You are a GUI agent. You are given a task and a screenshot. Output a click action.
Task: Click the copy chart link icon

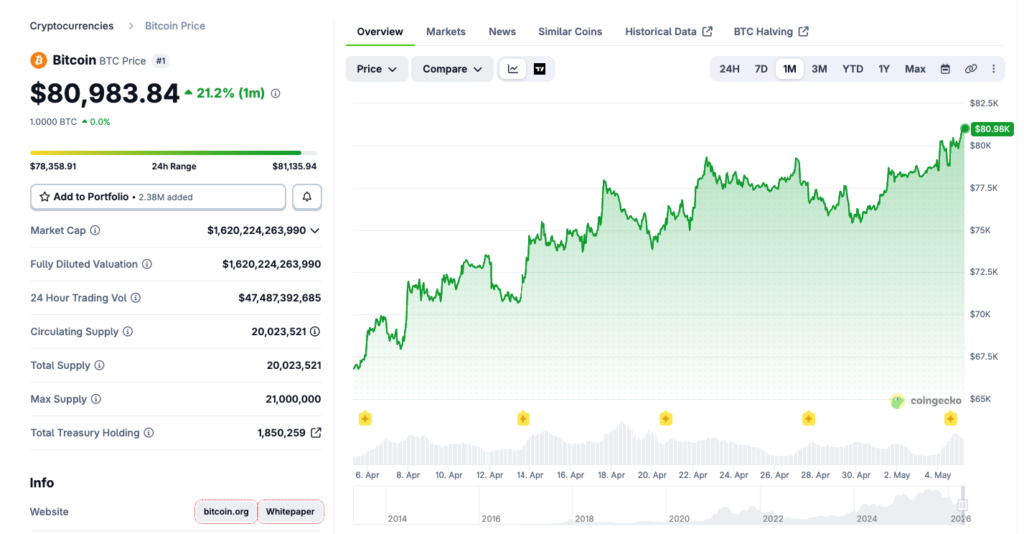(971, 69)
